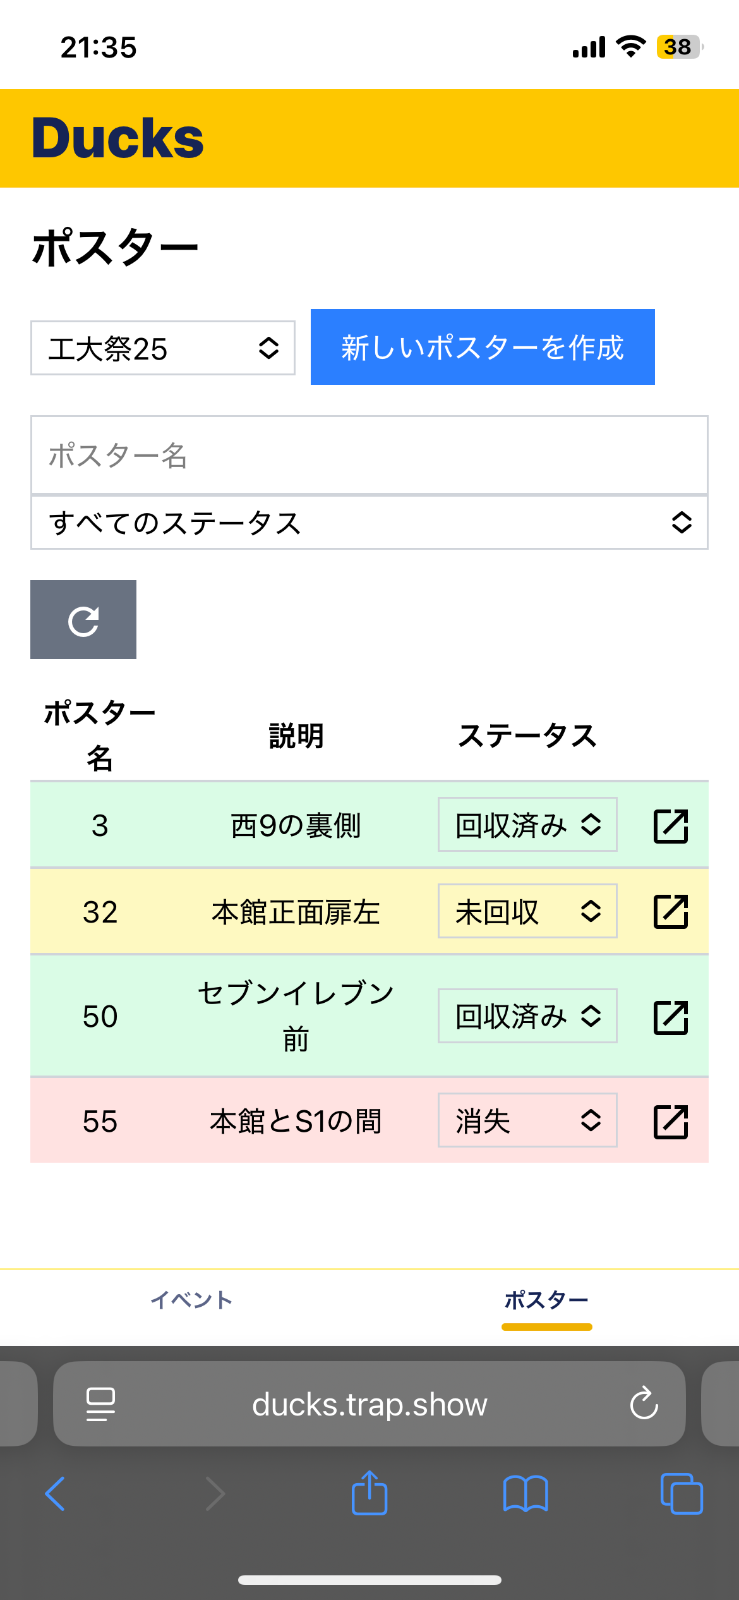The height and width of the screenshot is (1600, 739).
Task: Tap the page reload icon in address bar
Action: tap(643, 1404)
